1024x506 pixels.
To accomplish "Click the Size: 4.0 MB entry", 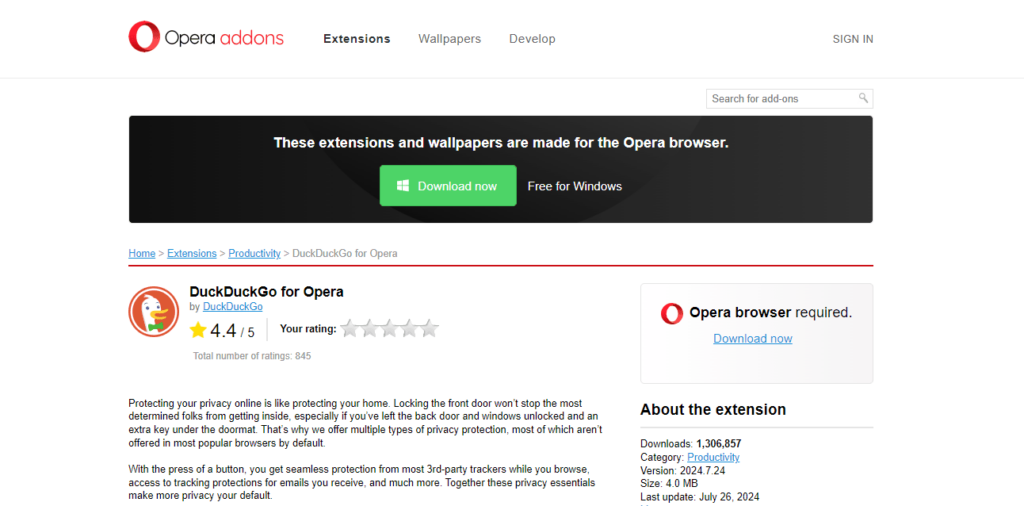I will point(669,483).
